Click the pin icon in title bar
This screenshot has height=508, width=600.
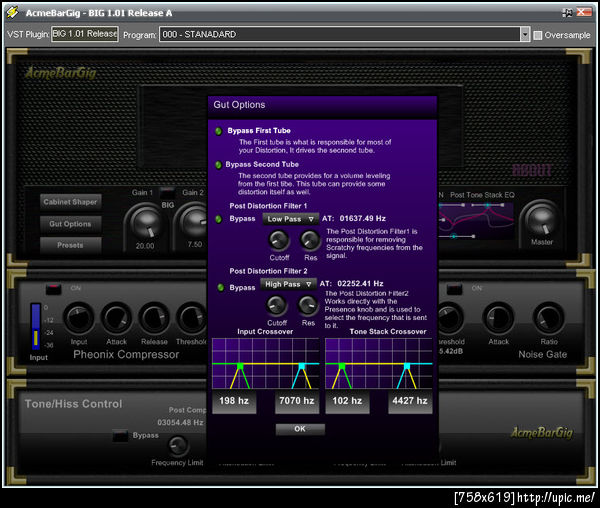pyautogui.click(x=567, y=13)
